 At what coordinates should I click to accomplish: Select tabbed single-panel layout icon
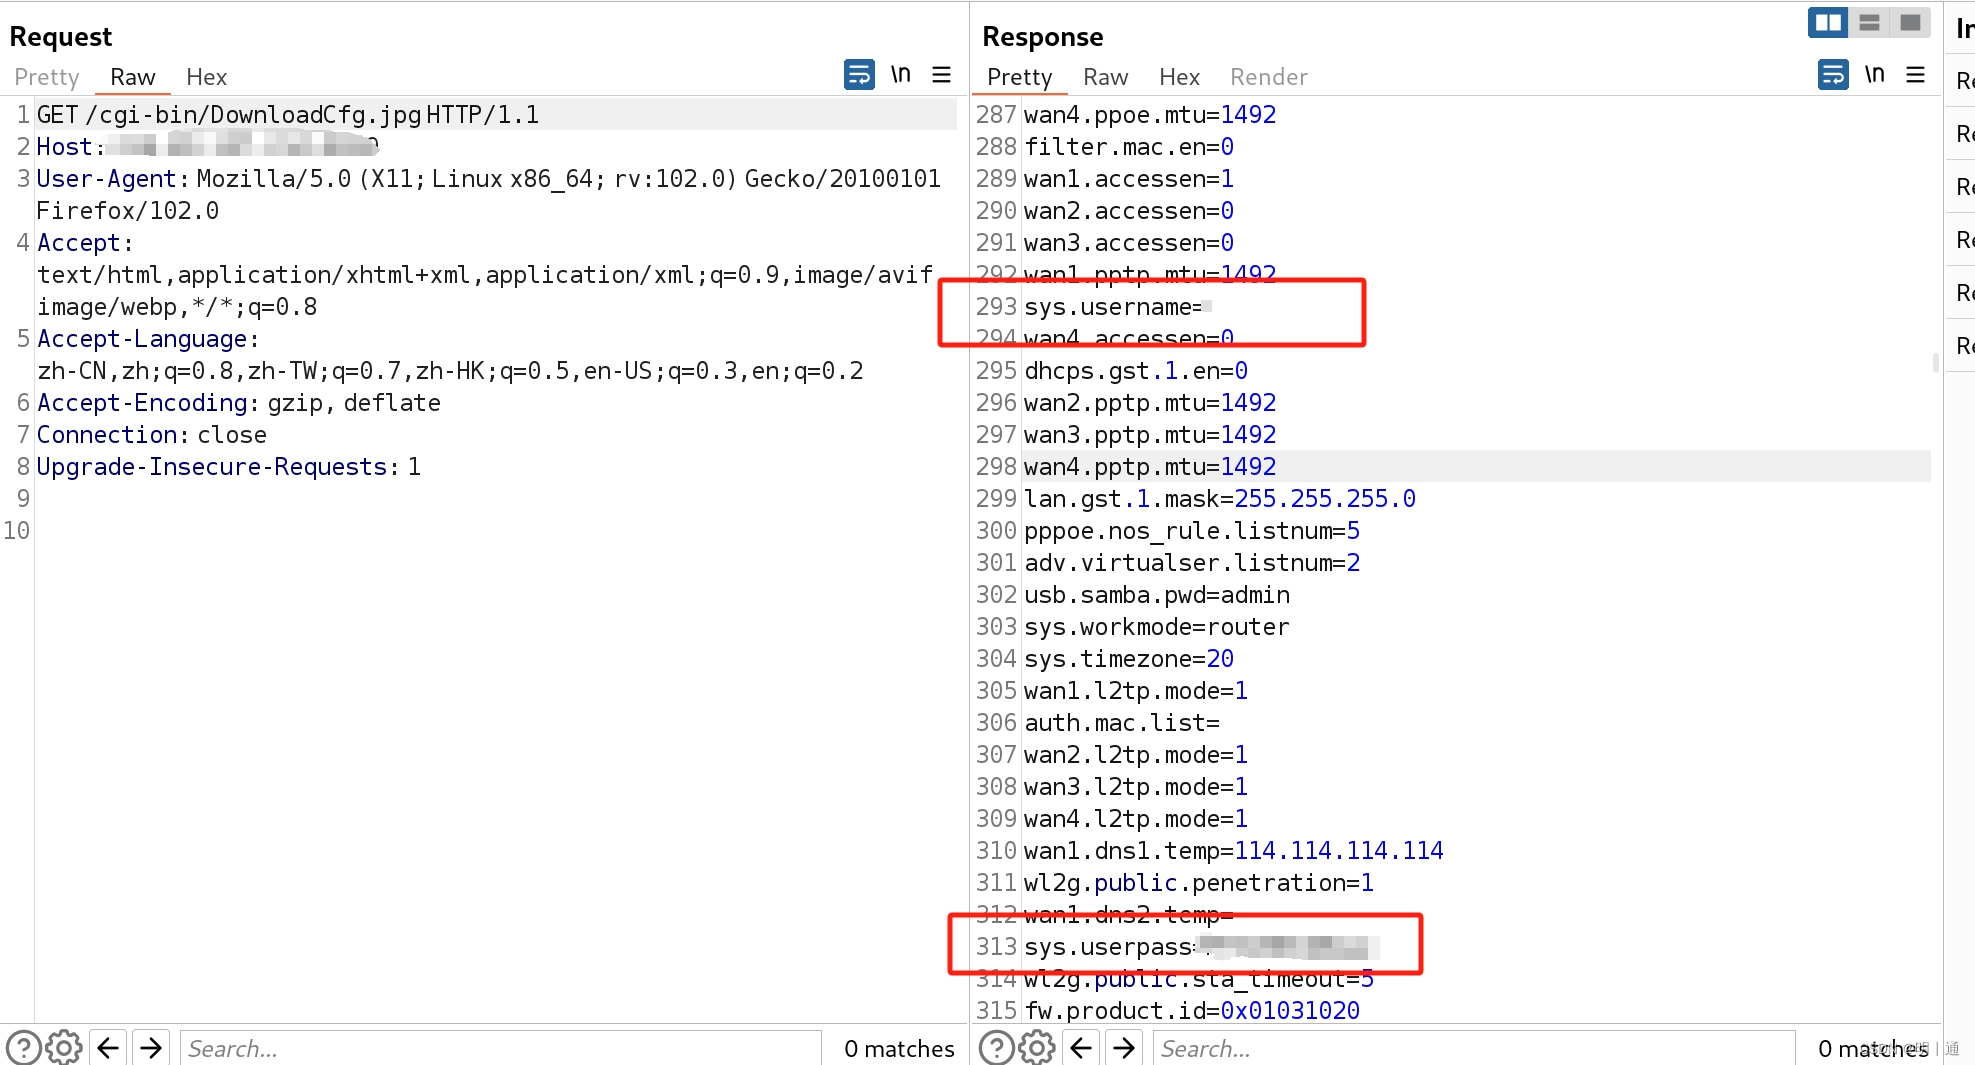coord(1910,22)
